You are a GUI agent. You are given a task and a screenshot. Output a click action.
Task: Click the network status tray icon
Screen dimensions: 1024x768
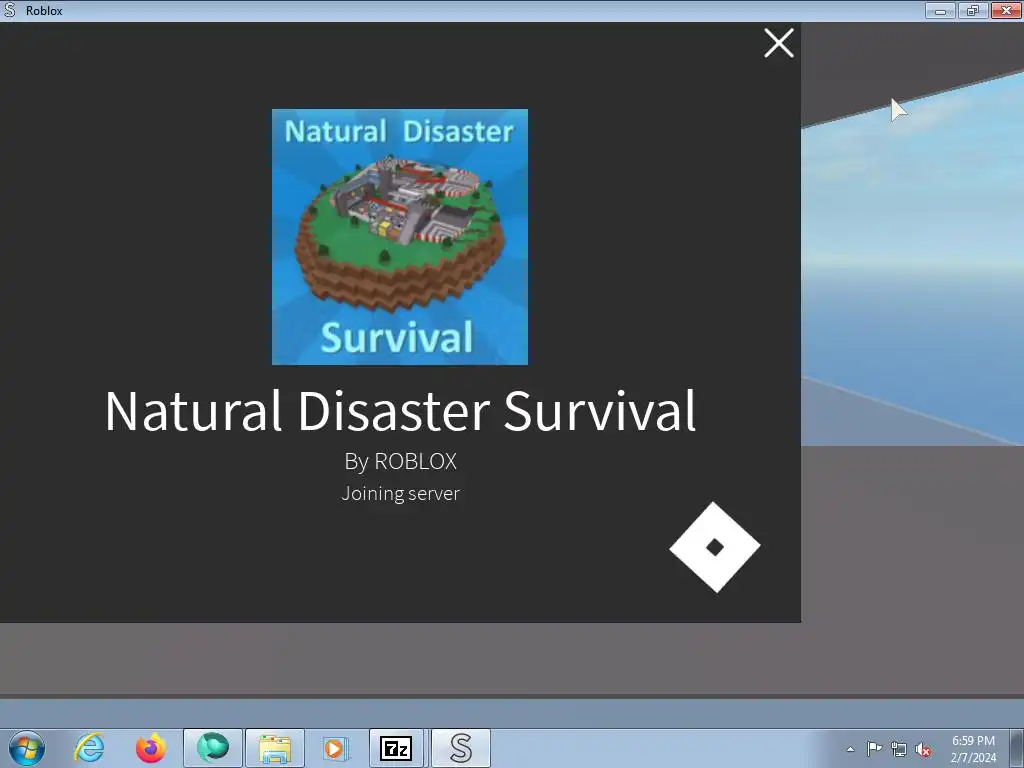point(899,749)
